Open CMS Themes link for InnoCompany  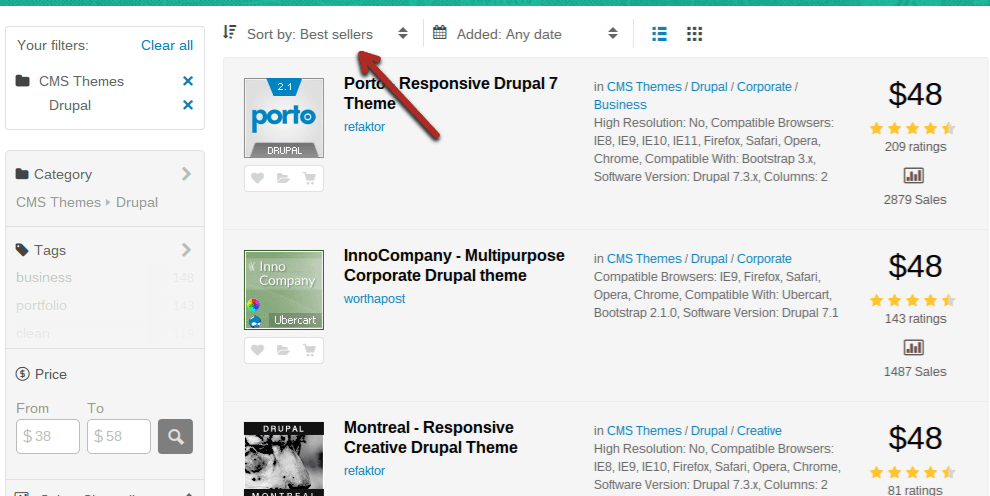tap(644, 259)
